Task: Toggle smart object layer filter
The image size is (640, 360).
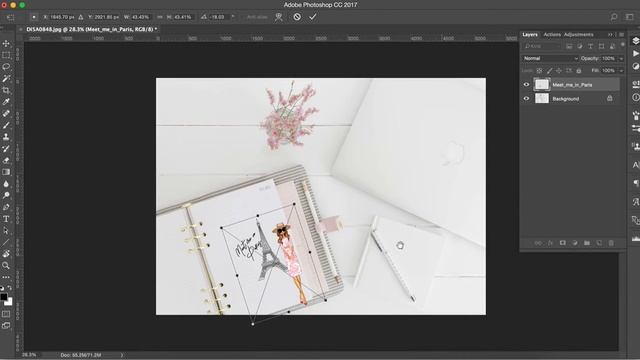Action: pyautogui.click(x=612, y=47)
